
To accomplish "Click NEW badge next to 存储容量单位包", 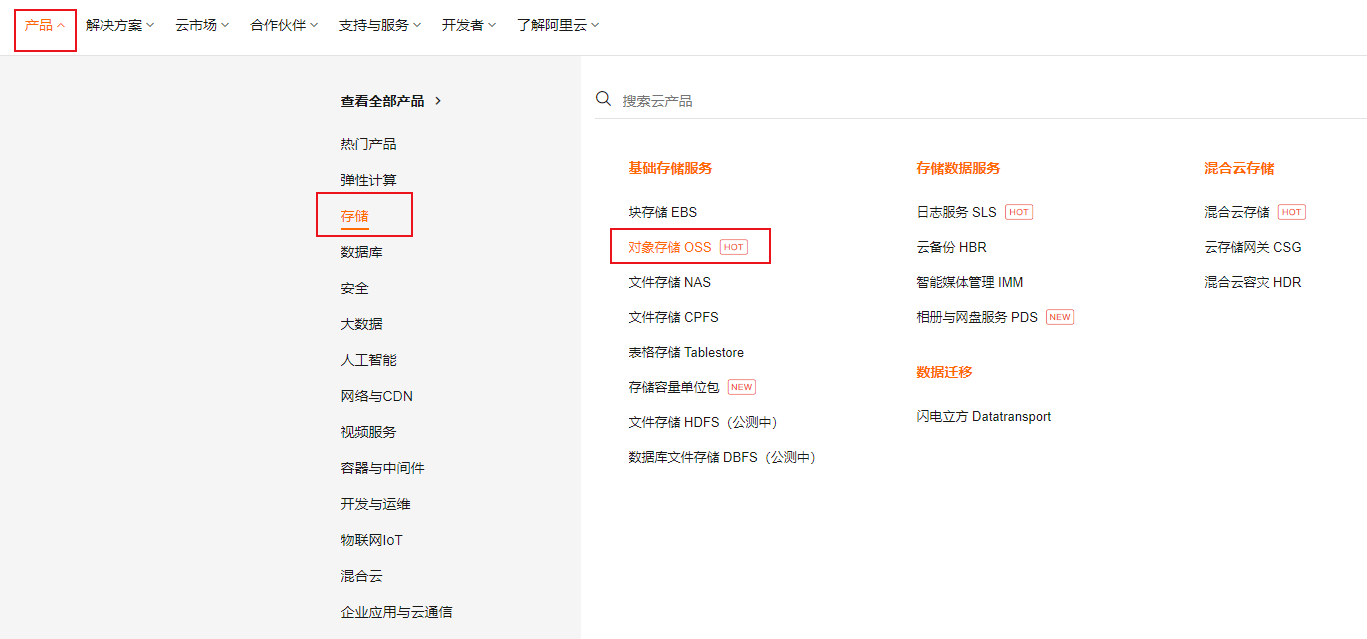I will 741,387.
